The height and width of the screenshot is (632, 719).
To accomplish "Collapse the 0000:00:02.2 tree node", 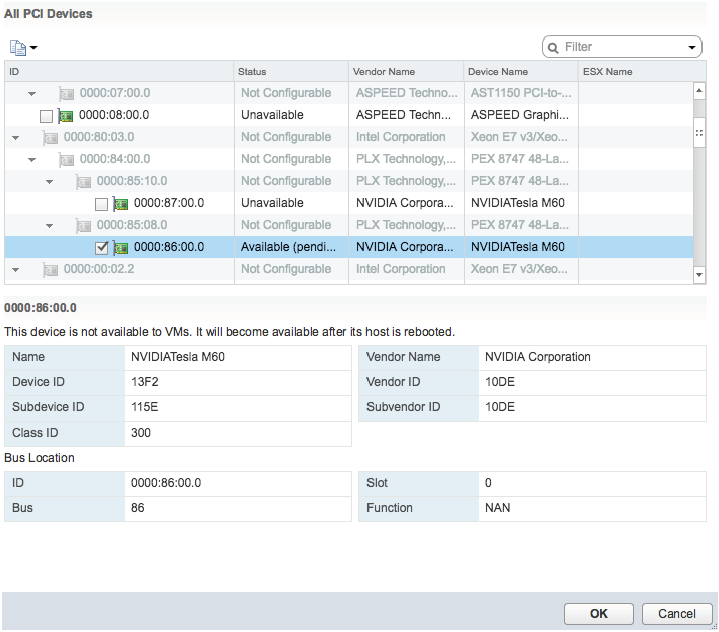I will pyautogui.click(x=16, y=270).
